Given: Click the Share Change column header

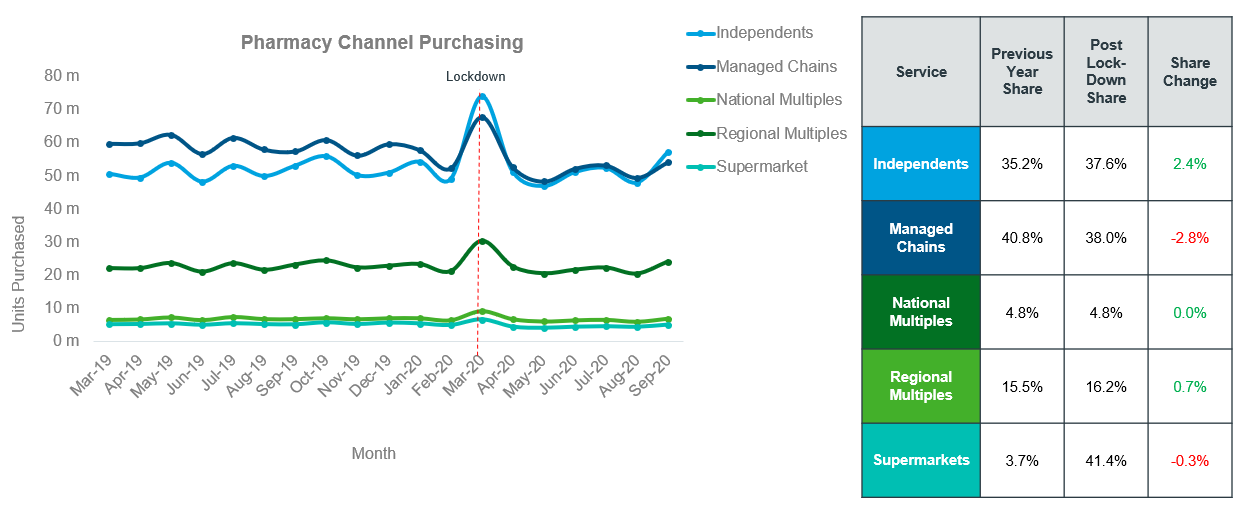Looking at the screenshot, I should (x=1190, y=72).
